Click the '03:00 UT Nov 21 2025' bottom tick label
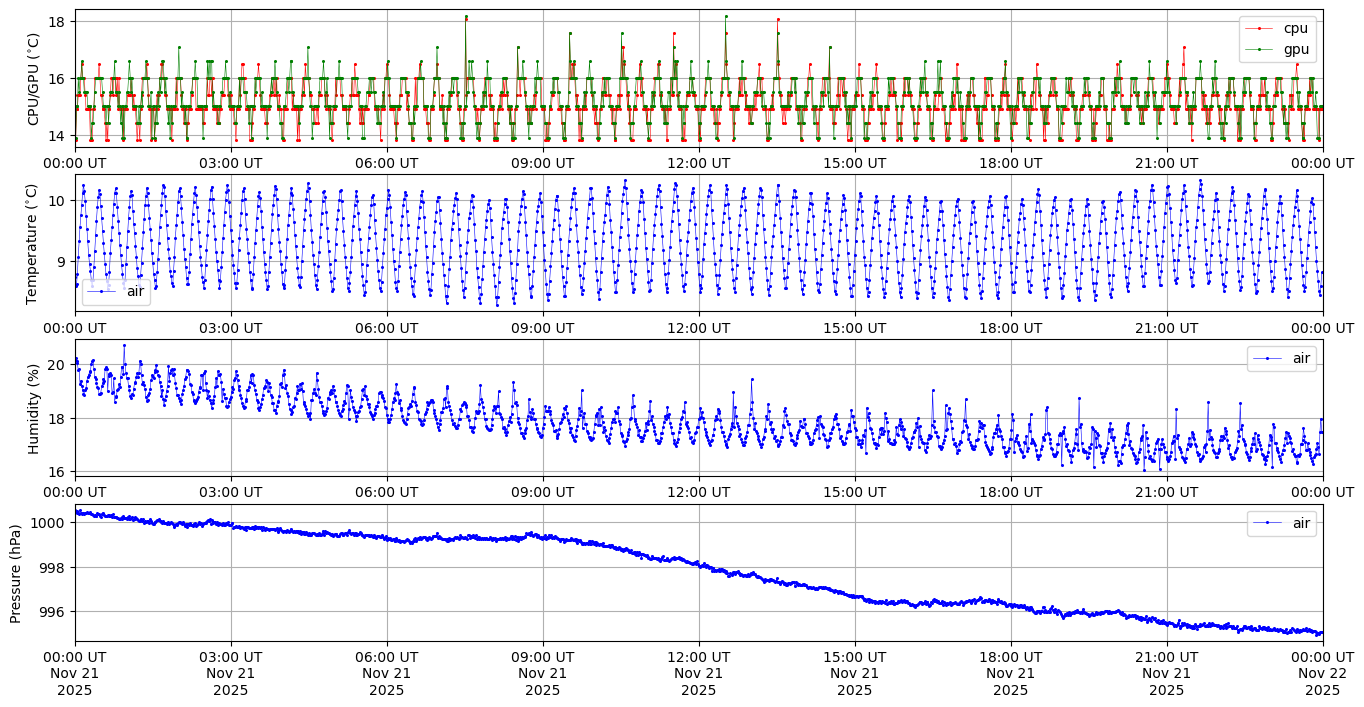The width and height of the screenshot is (1364, 707). [231, 673]
